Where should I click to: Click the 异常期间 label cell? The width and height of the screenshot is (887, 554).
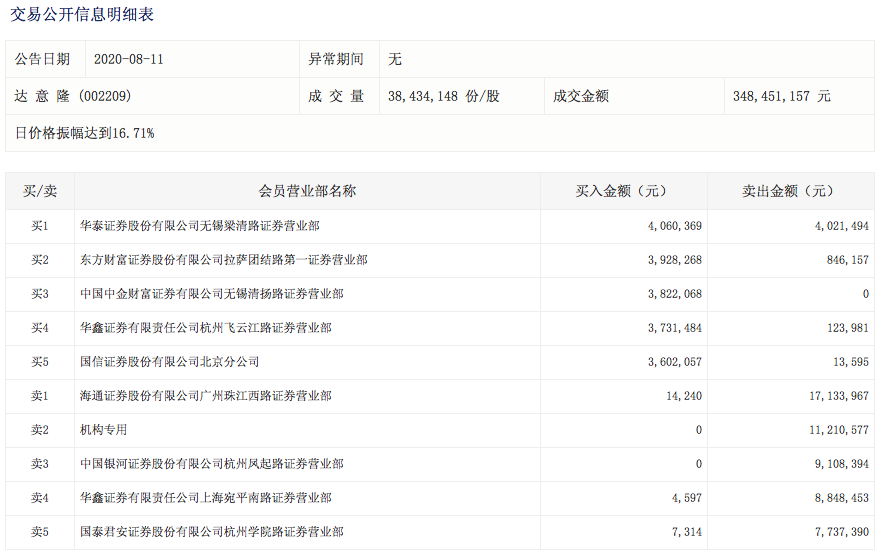pyautogui.click(x=339, y=59)
